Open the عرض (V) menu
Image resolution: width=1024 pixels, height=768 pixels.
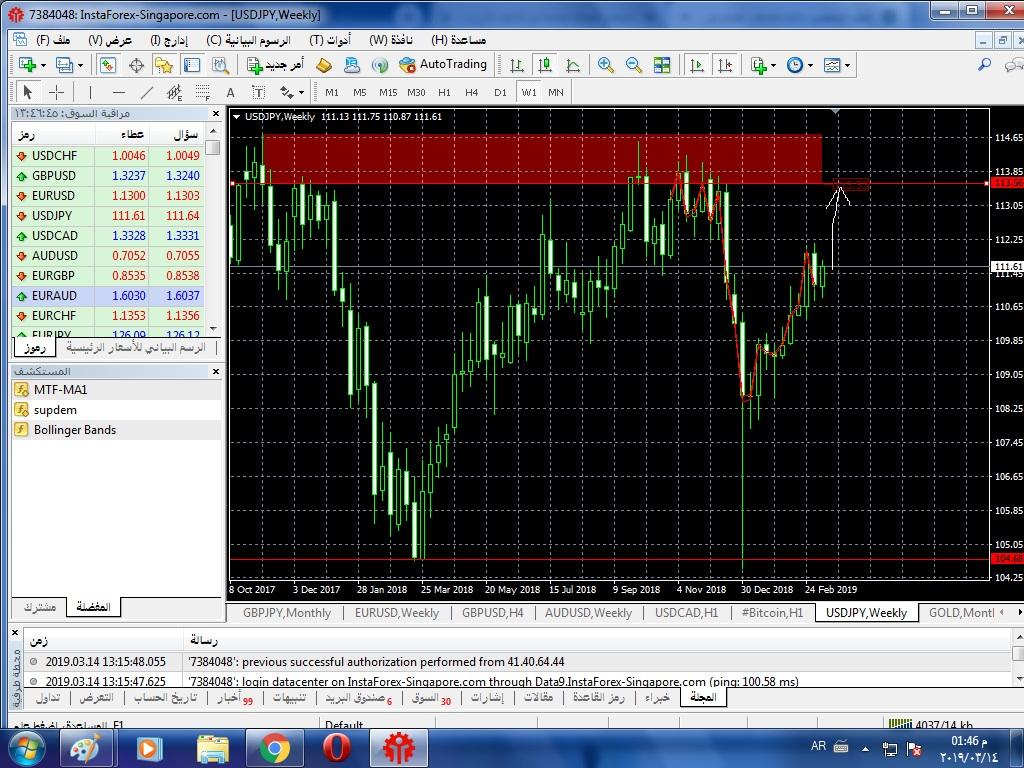[110, 40]
